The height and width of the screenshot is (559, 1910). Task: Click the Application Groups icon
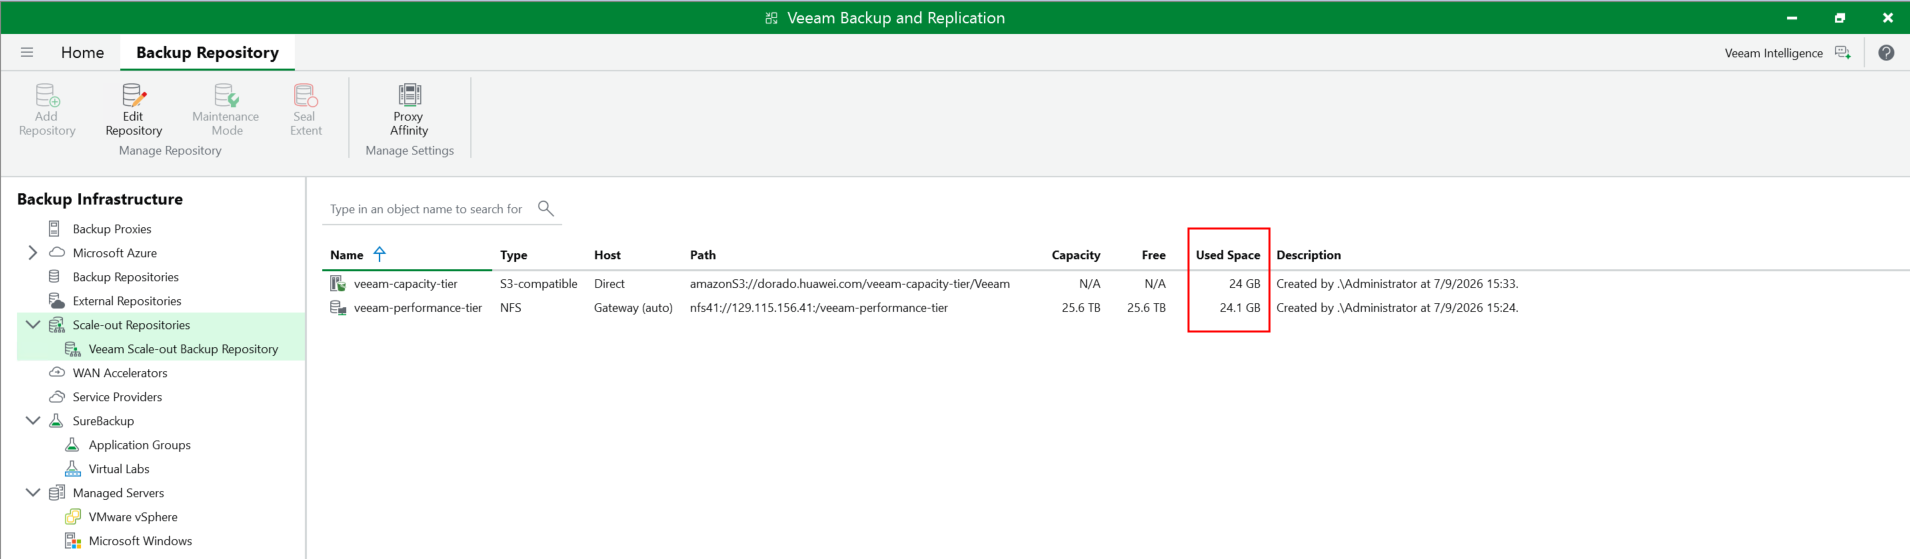(x=72, y=445)
